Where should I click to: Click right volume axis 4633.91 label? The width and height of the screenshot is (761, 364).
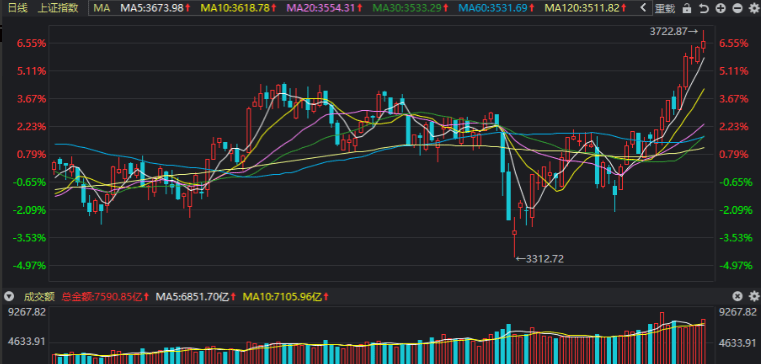(x=738, y=344)
